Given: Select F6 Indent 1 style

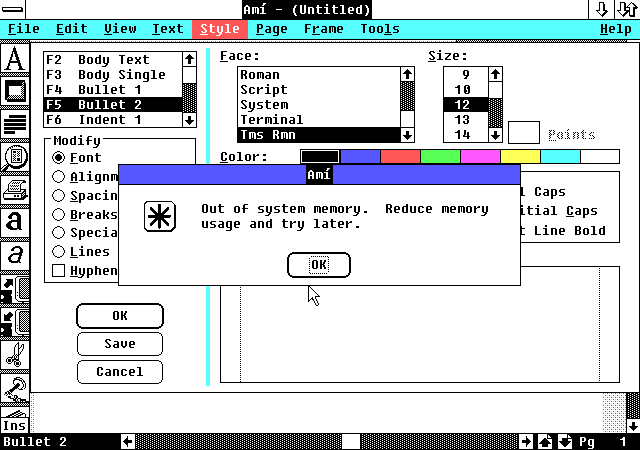Looking at the screenshot, I should pos(113,120).
